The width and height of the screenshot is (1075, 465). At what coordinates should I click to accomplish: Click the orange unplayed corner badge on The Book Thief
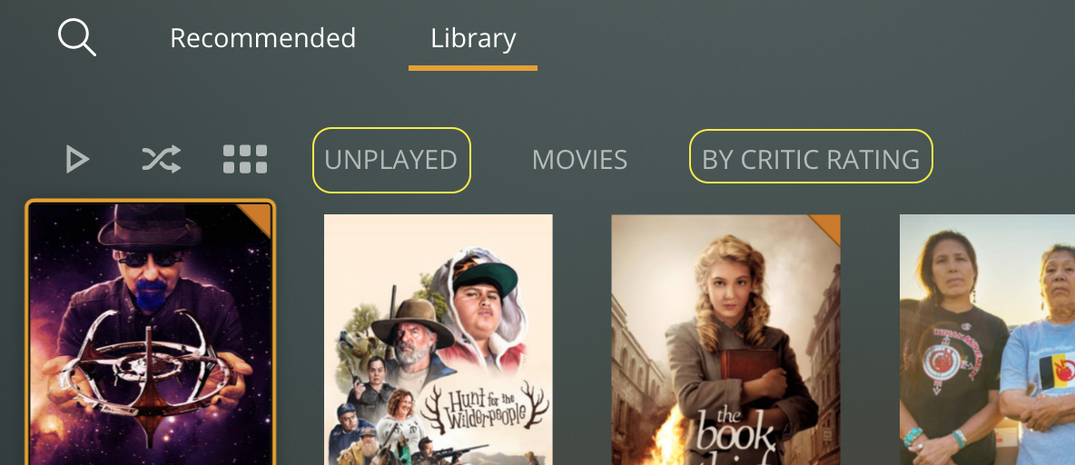point(827,228)
